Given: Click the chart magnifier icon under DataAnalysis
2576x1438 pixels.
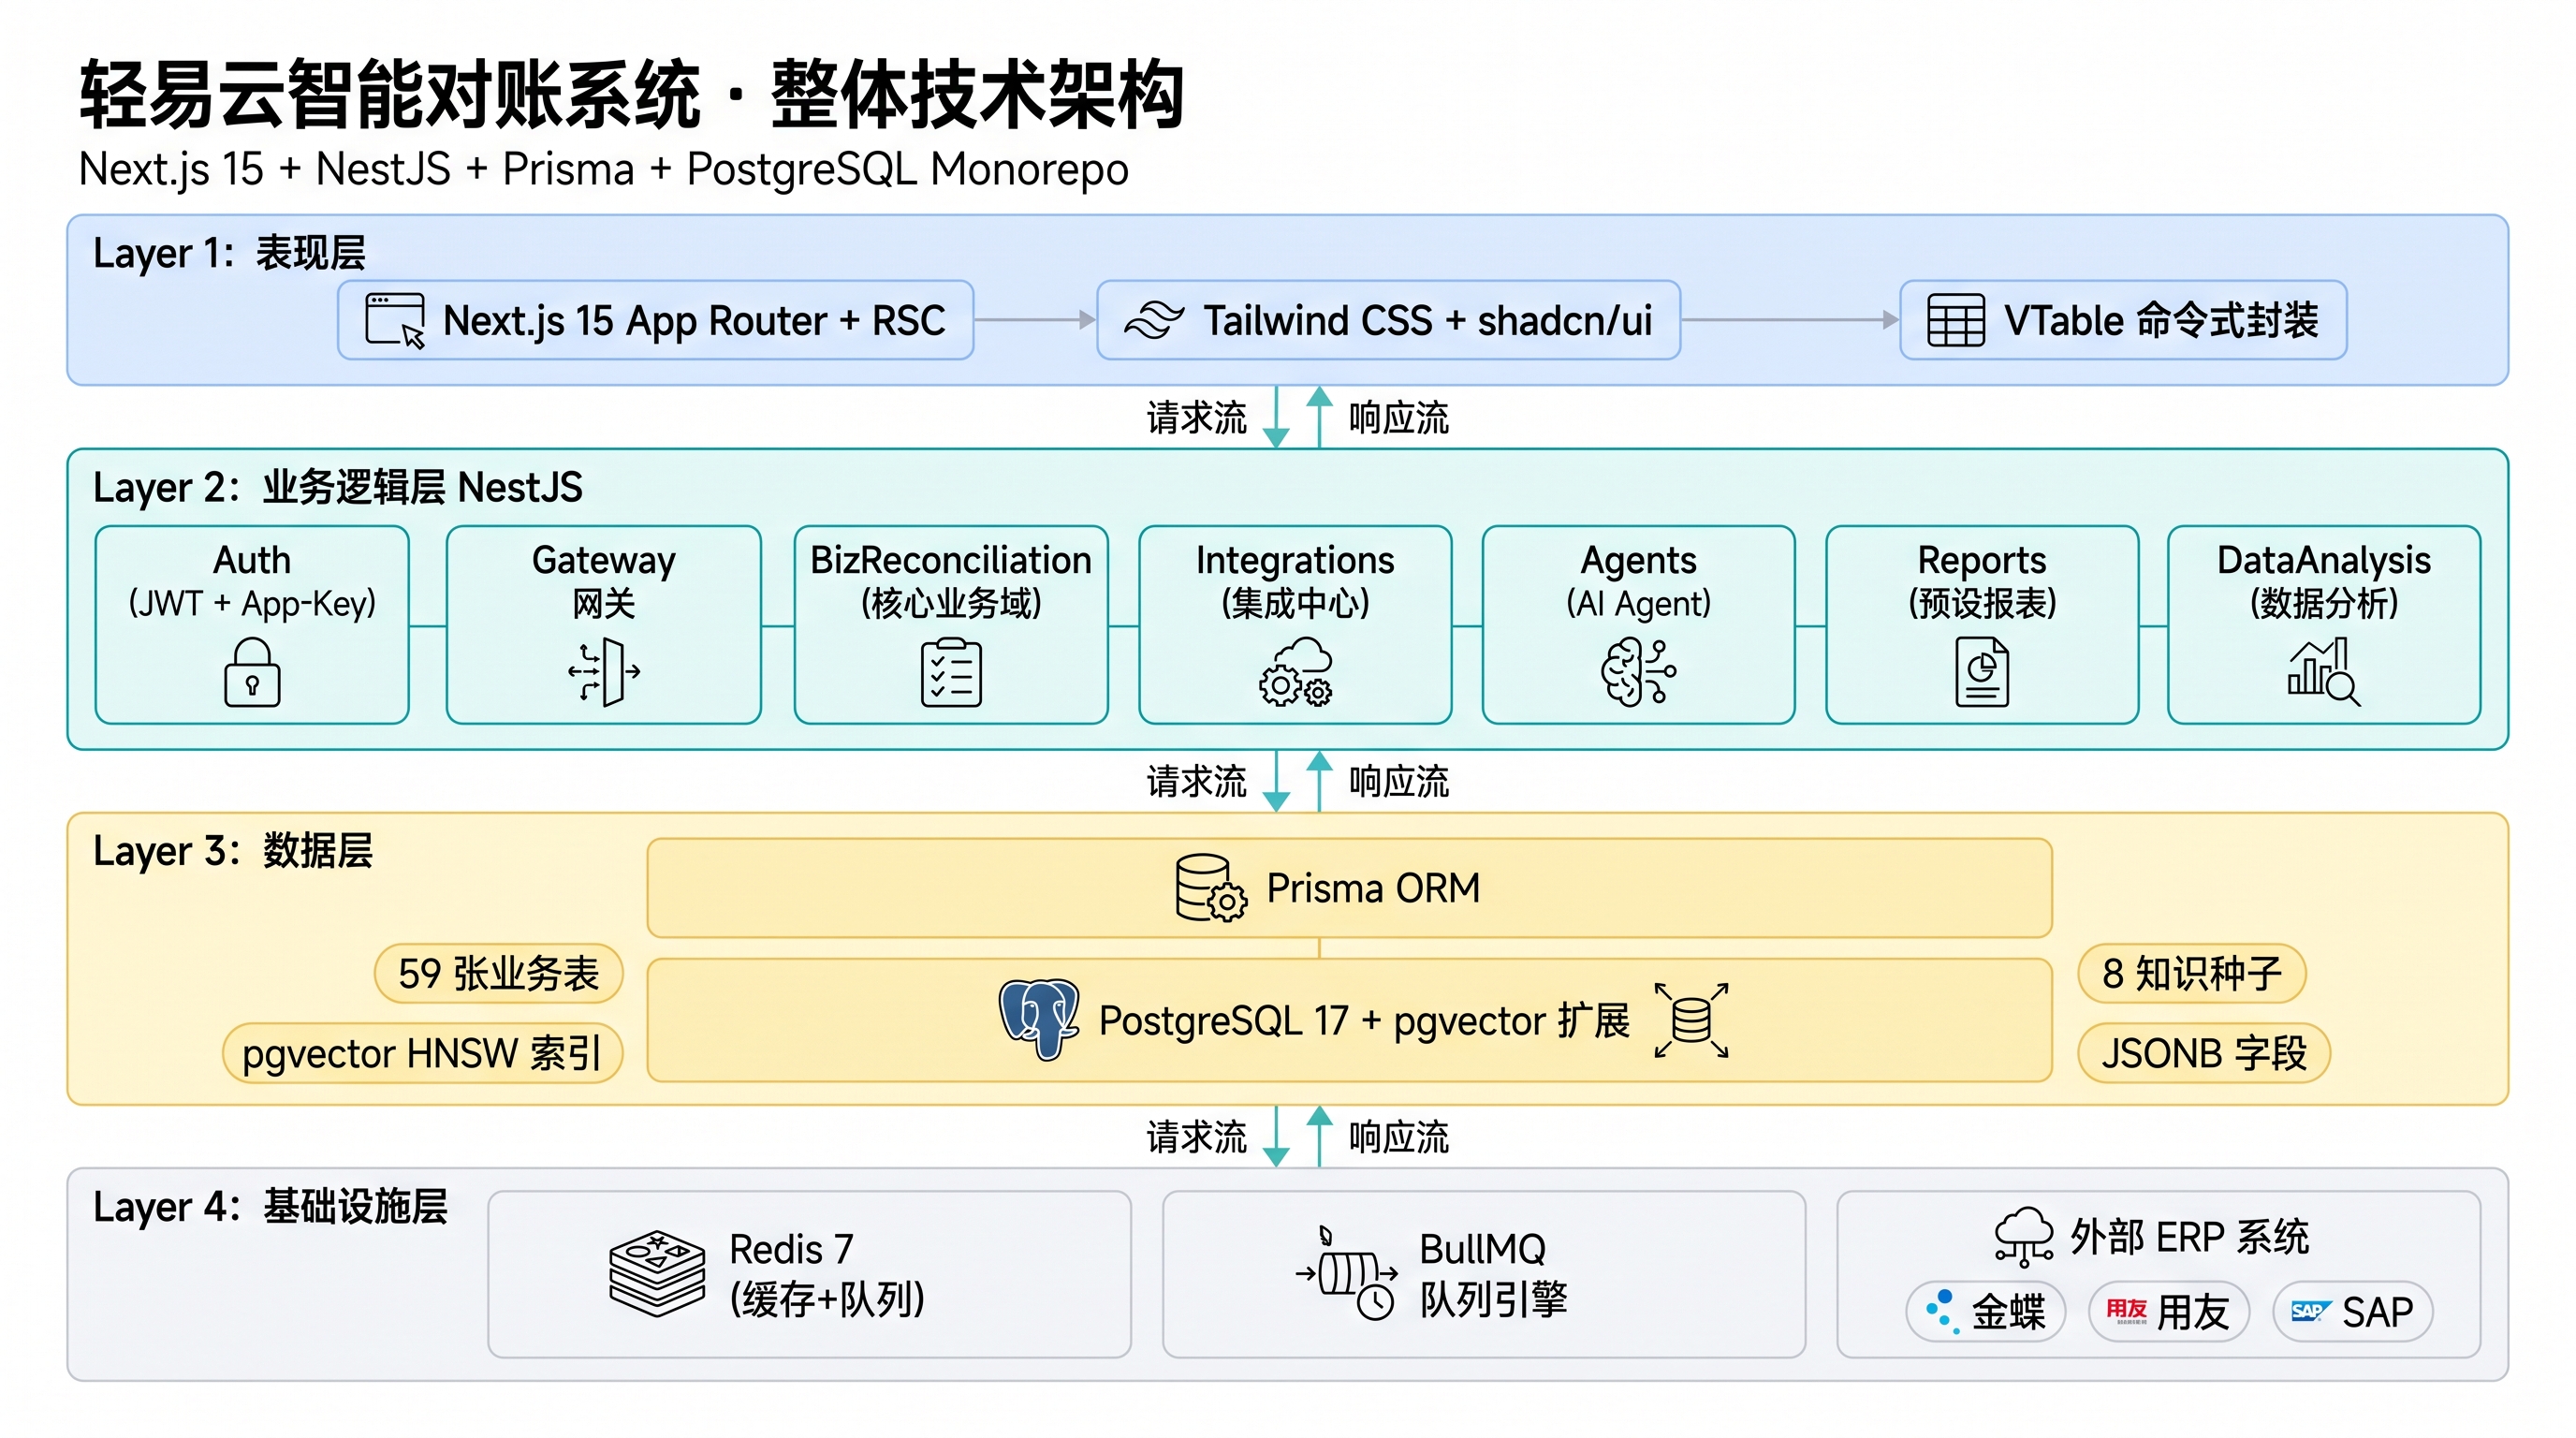Looking at the screenshot, I should click(x=2324, y=672).
